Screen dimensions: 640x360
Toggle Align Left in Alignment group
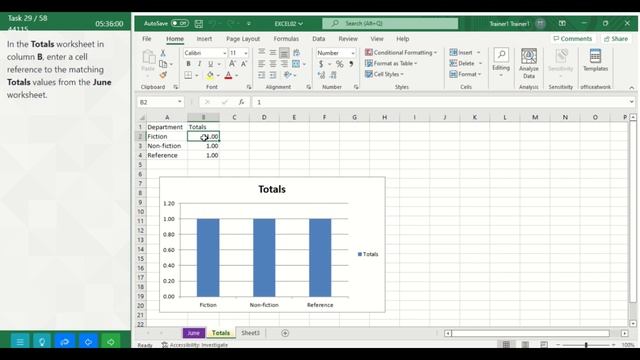coord(262,64)
